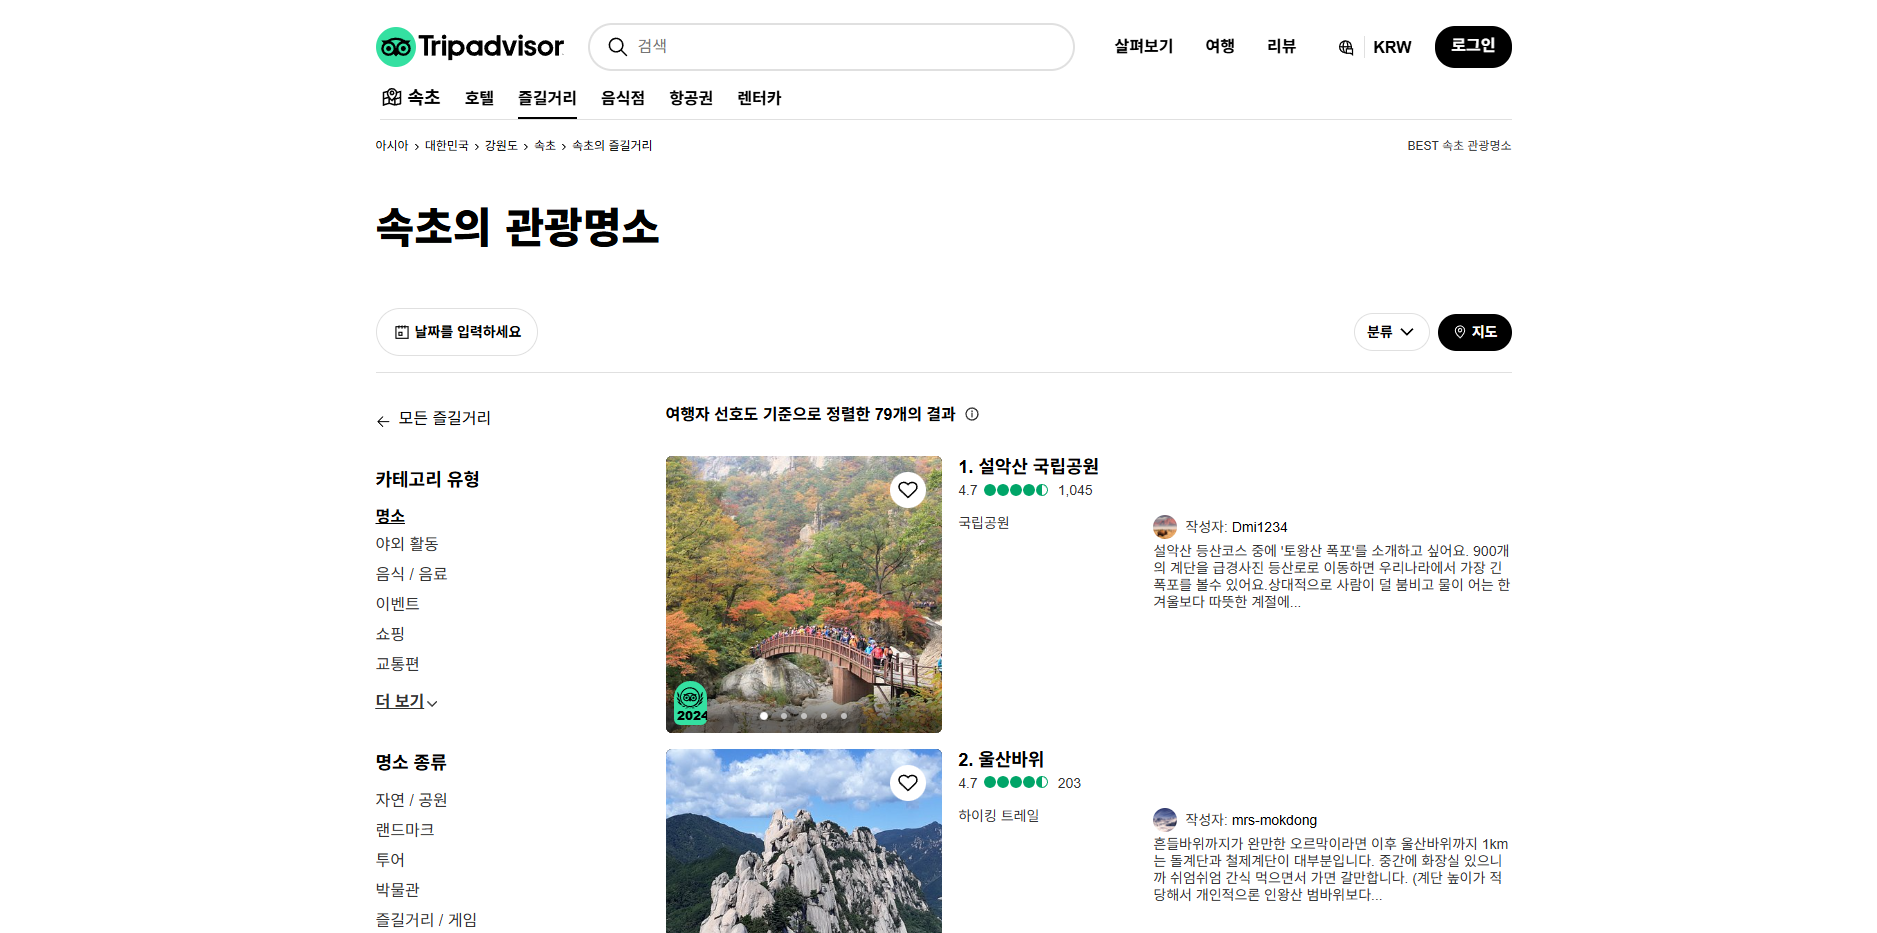Open the 분류 sort dropdown

pos(1391,331)
